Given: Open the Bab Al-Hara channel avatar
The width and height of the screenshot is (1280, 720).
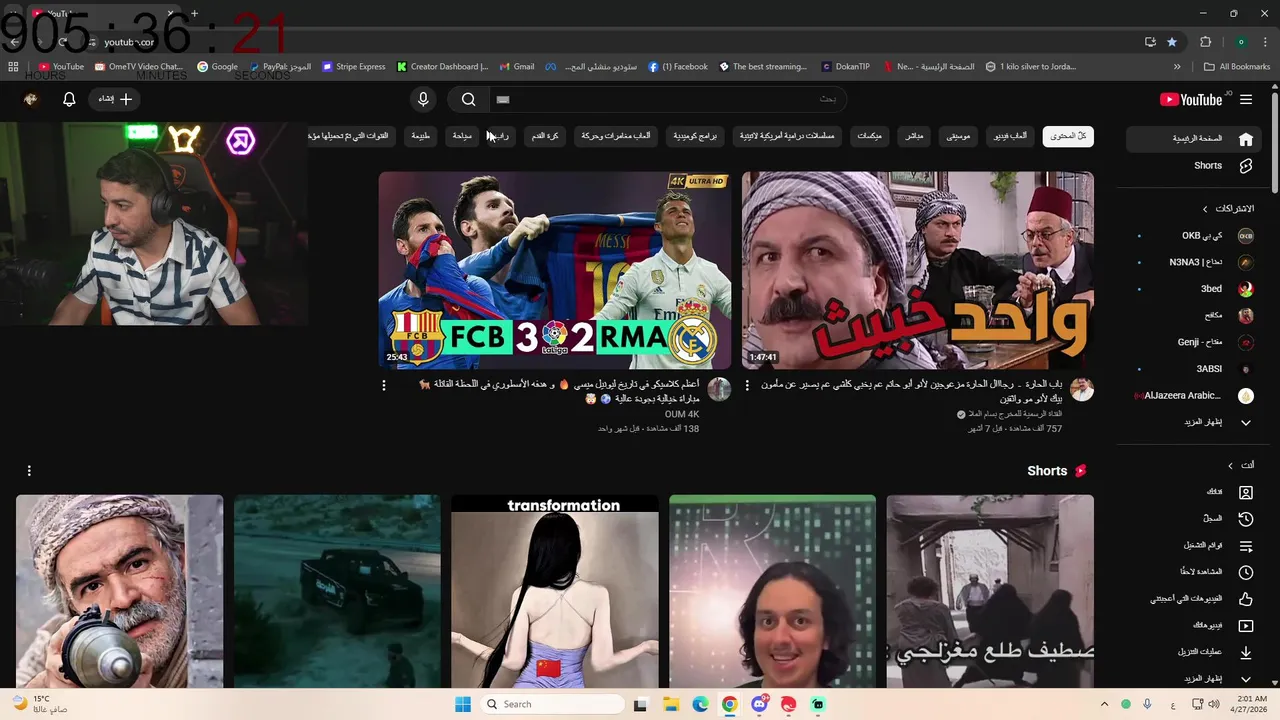Looking at the screenshot, I should (x=1082, y=389).
